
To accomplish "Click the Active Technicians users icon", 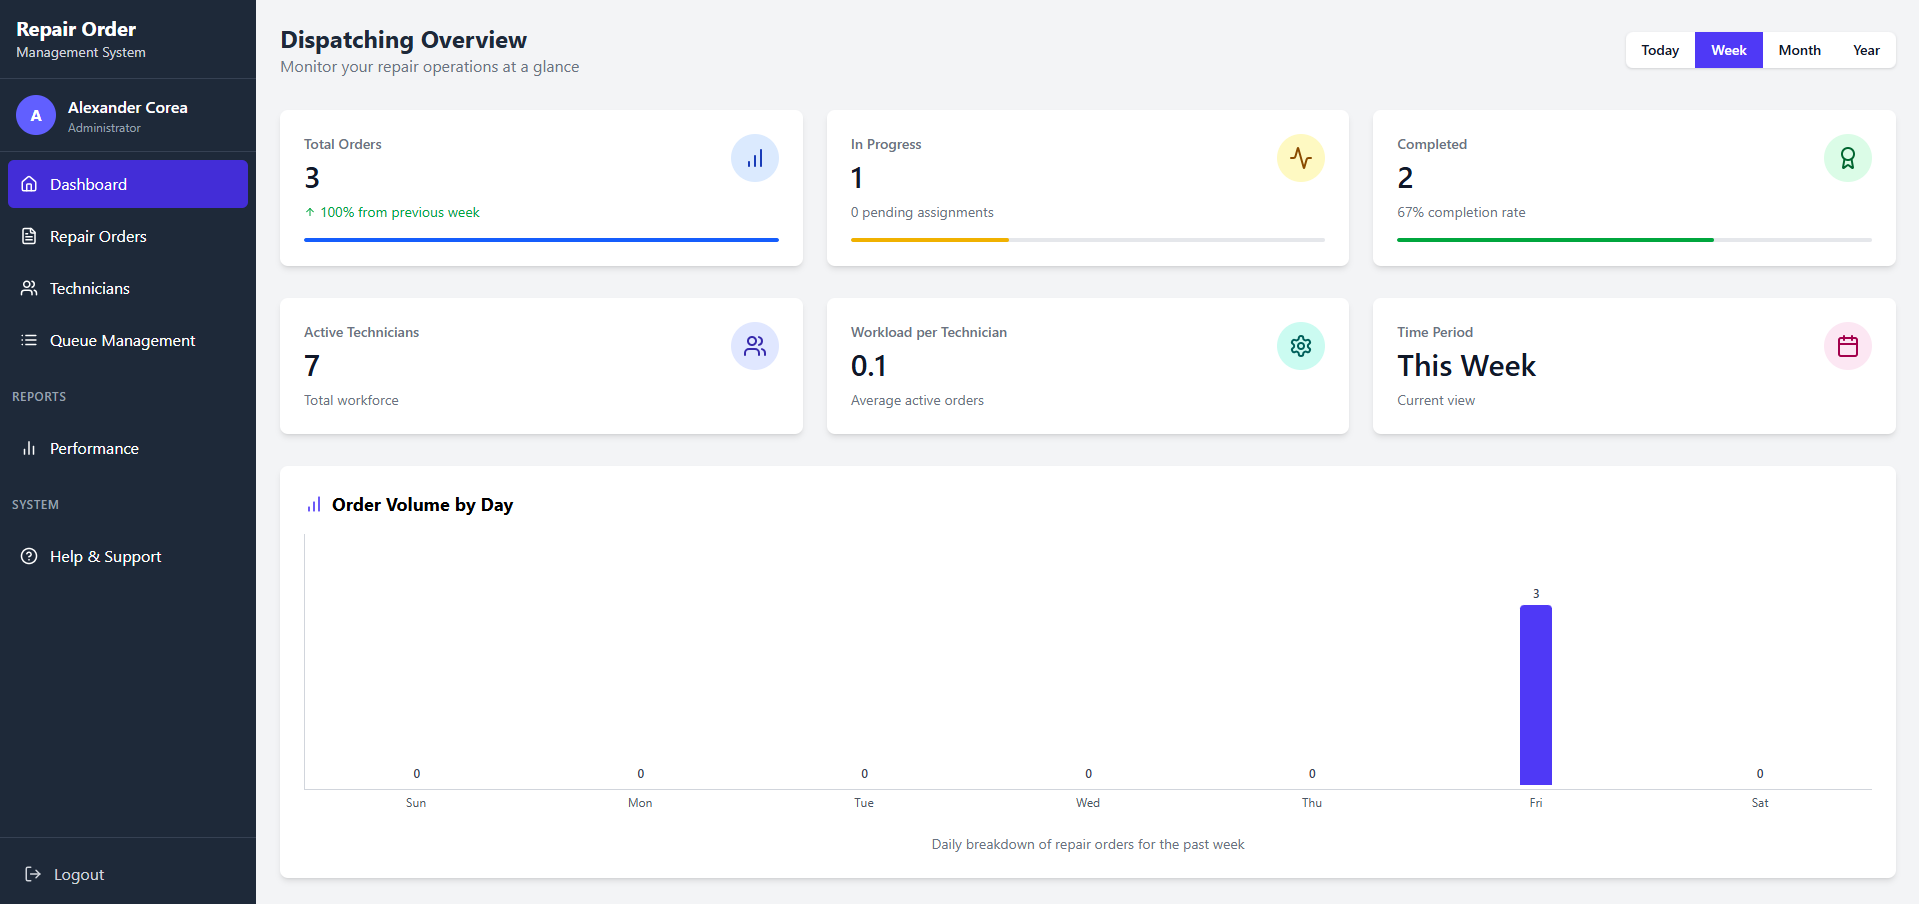I will [x=755, y=346].
